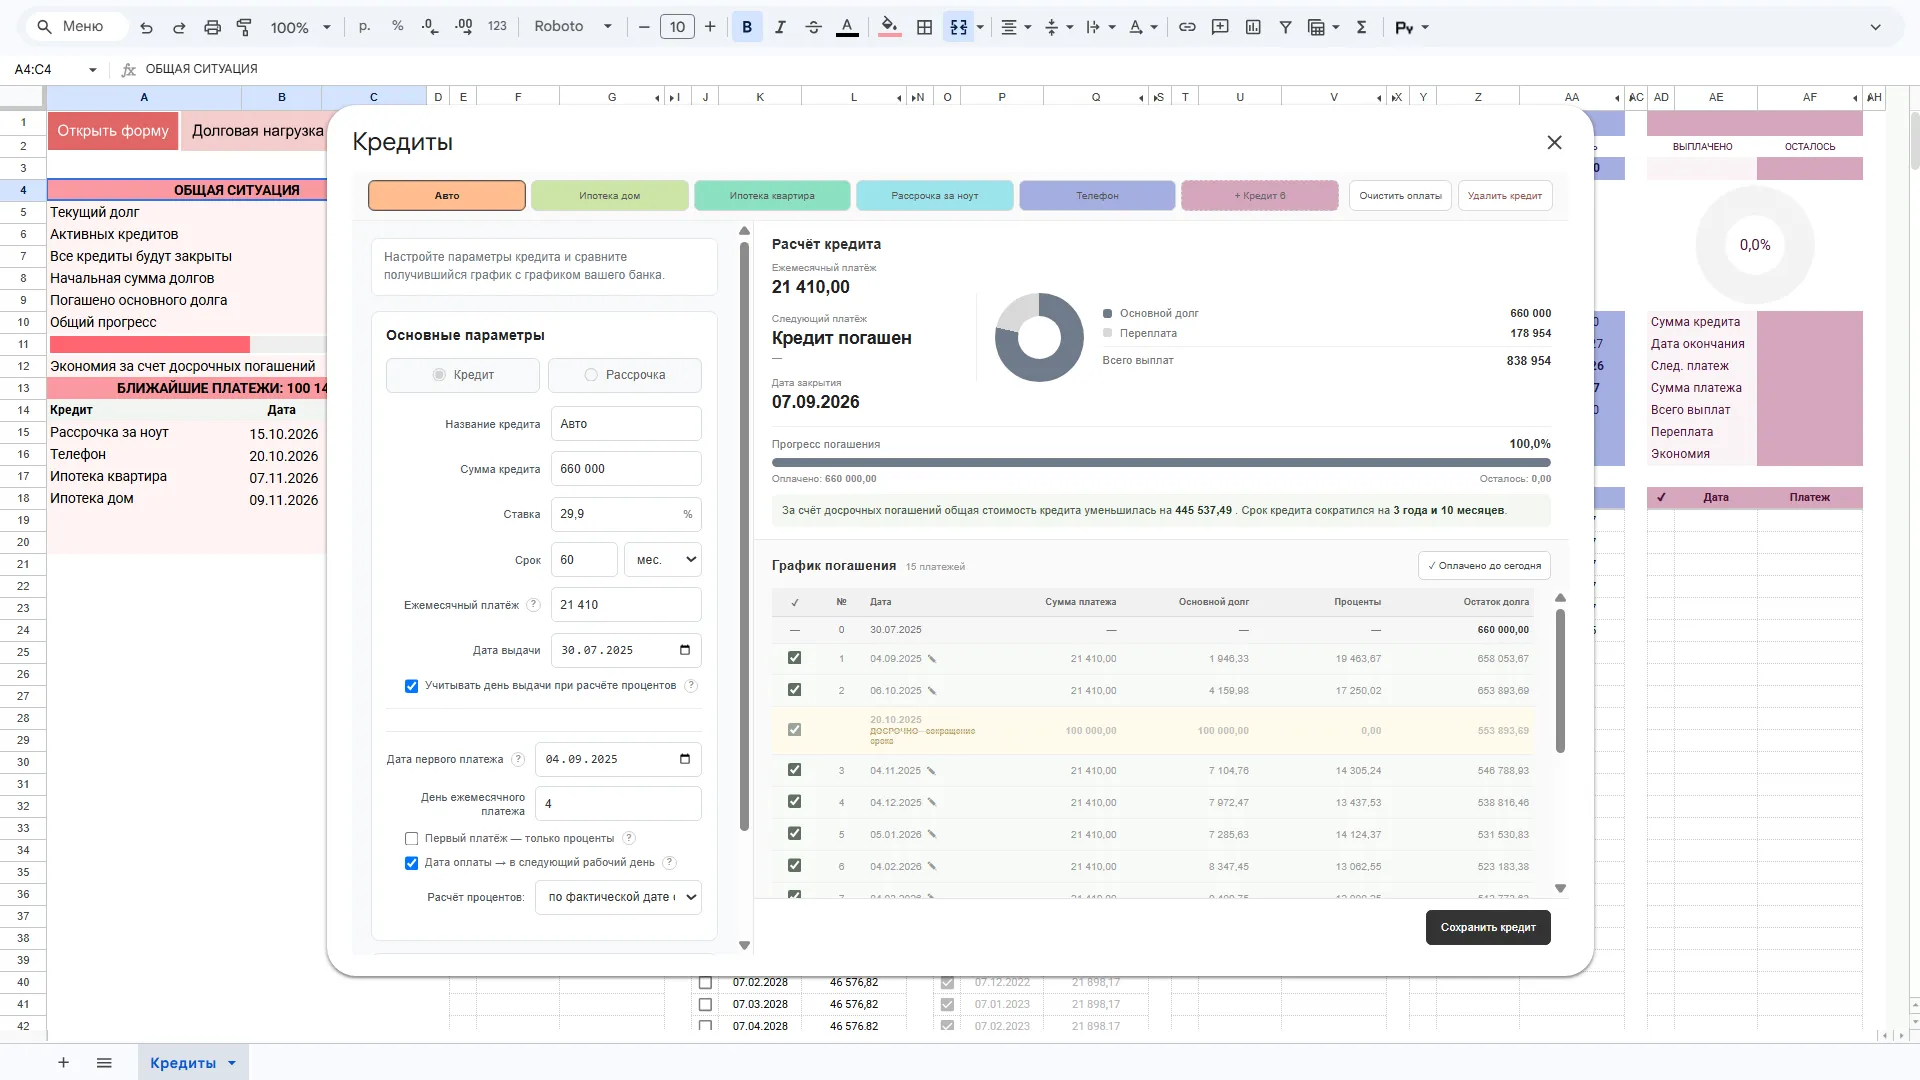Apply strikethrough formatting
Screen dimensions: 1920x1080
coord(814,27)
